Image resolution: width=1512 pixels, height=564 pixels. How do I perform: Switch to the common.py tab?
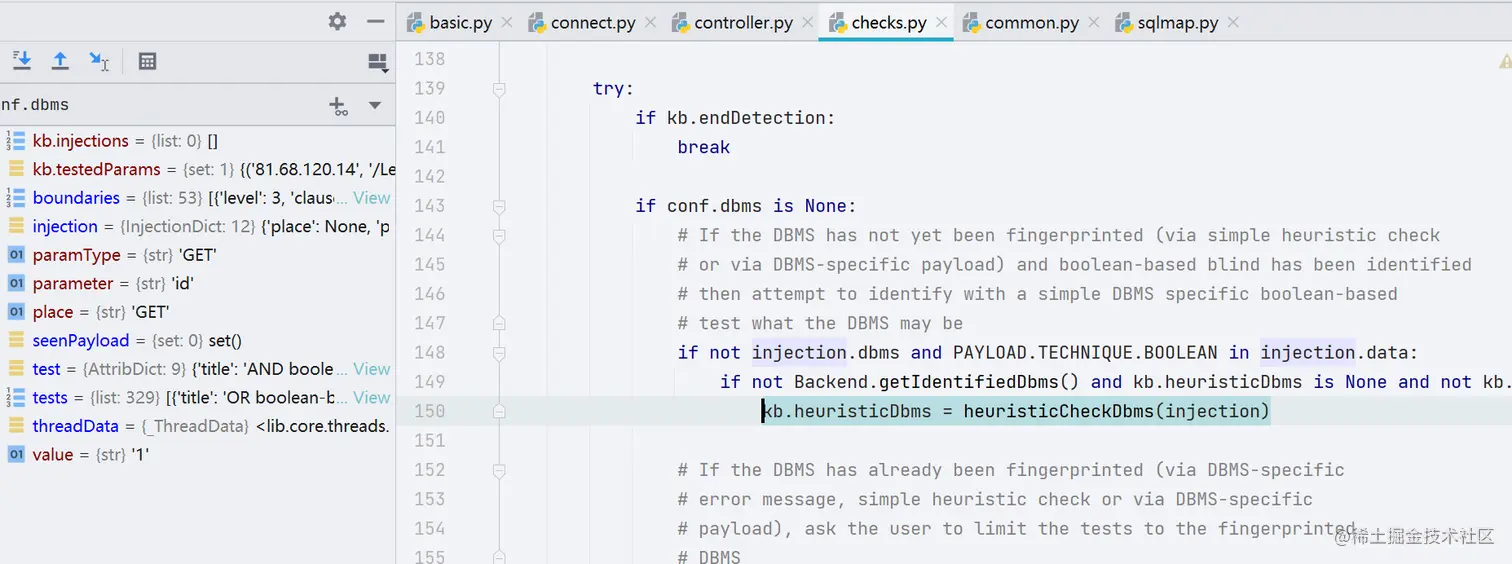pos(1032,22)
